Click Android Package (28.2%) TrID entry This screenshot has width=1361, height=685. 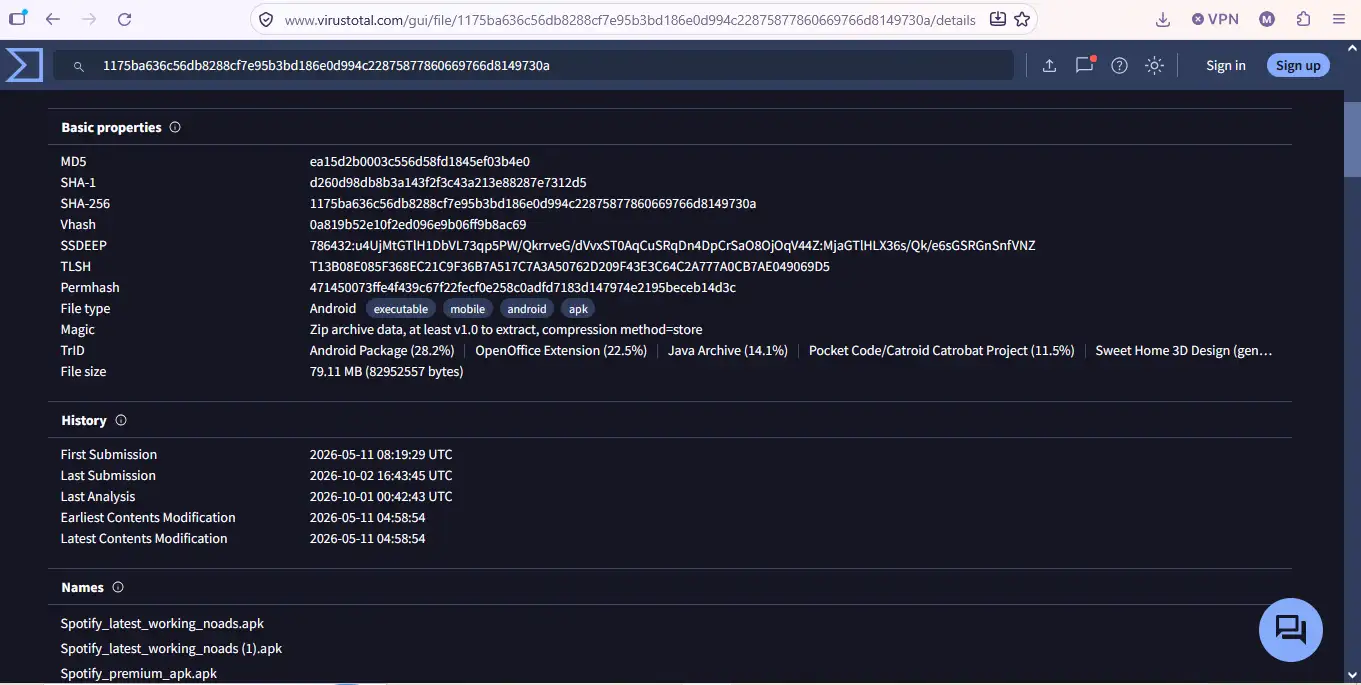[382, 350]
